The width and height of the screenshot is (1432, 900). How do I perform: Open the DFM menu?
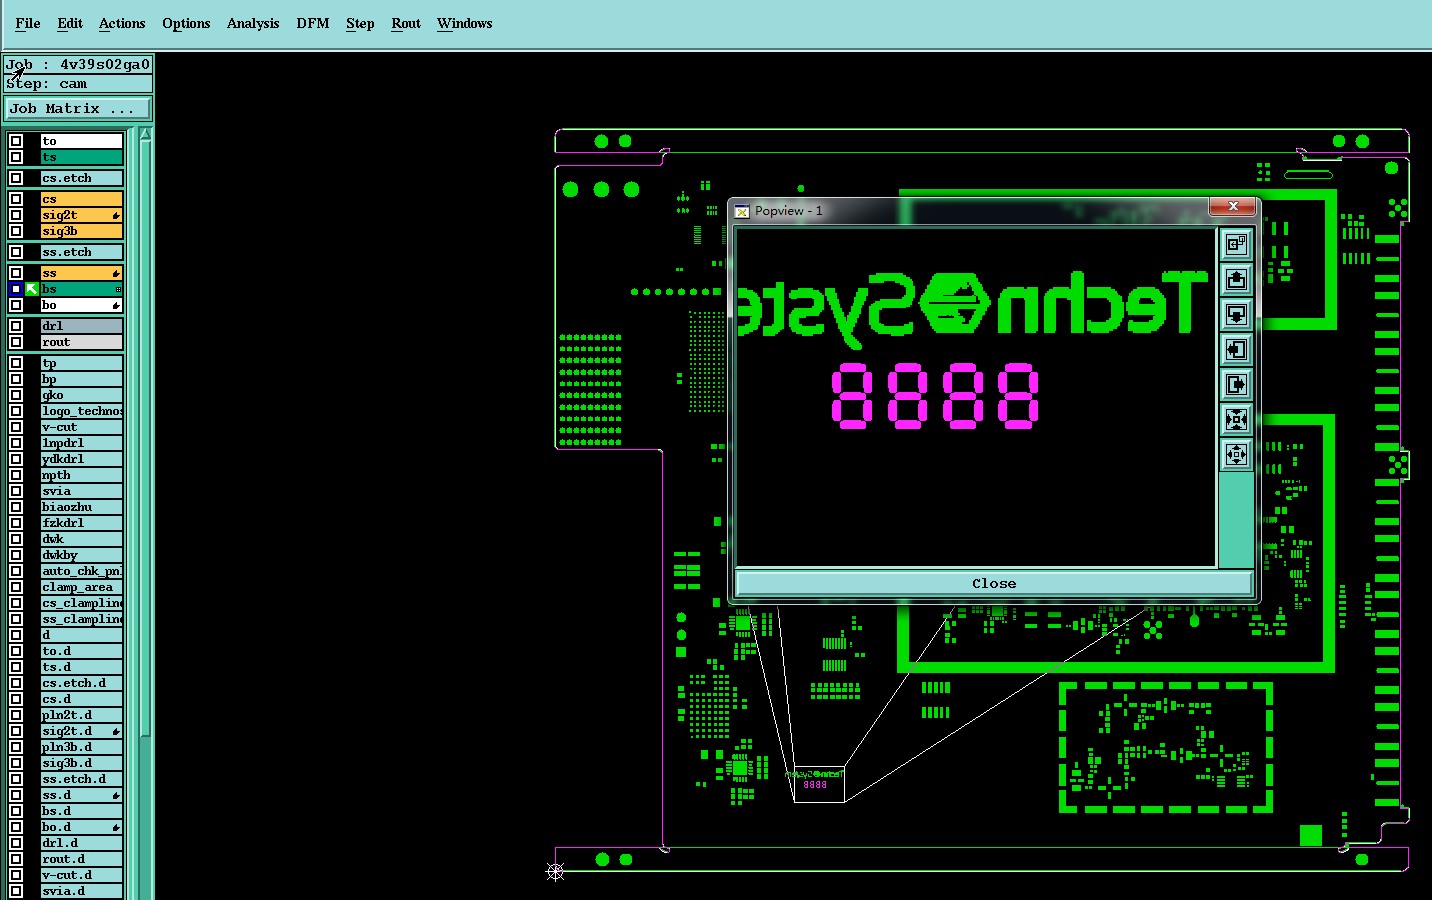313,23
